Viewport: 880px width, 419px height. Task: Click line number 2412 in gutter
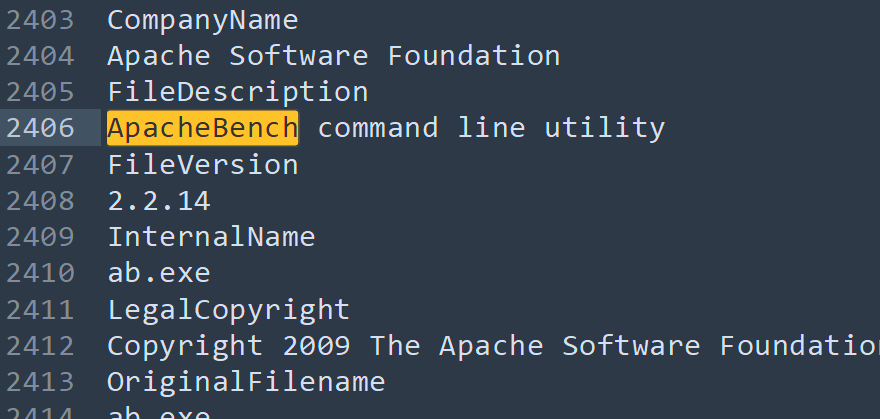40,346
